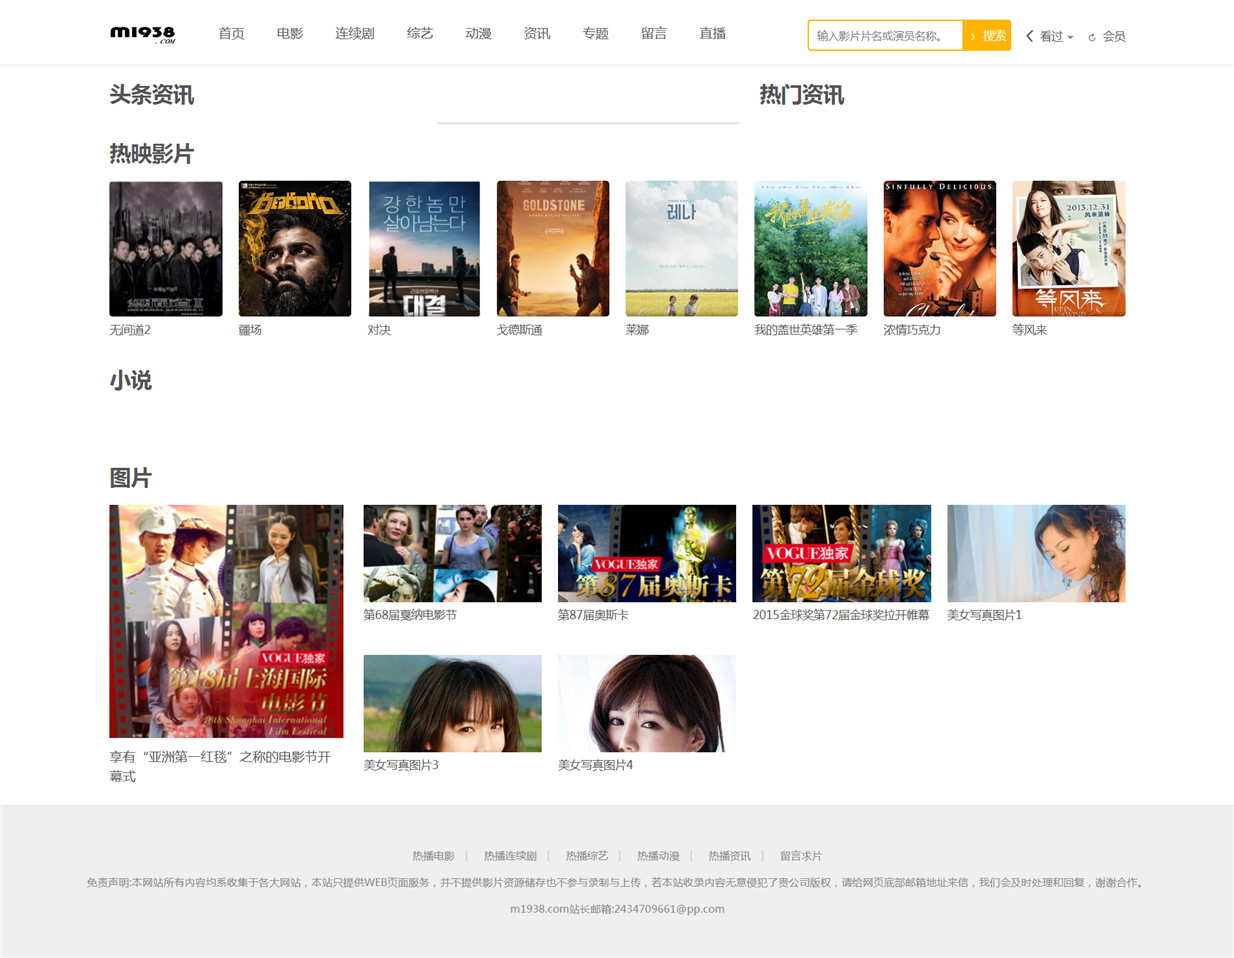Click the 小说 section heading
The image size is (1234, 958).
(131, 381)
